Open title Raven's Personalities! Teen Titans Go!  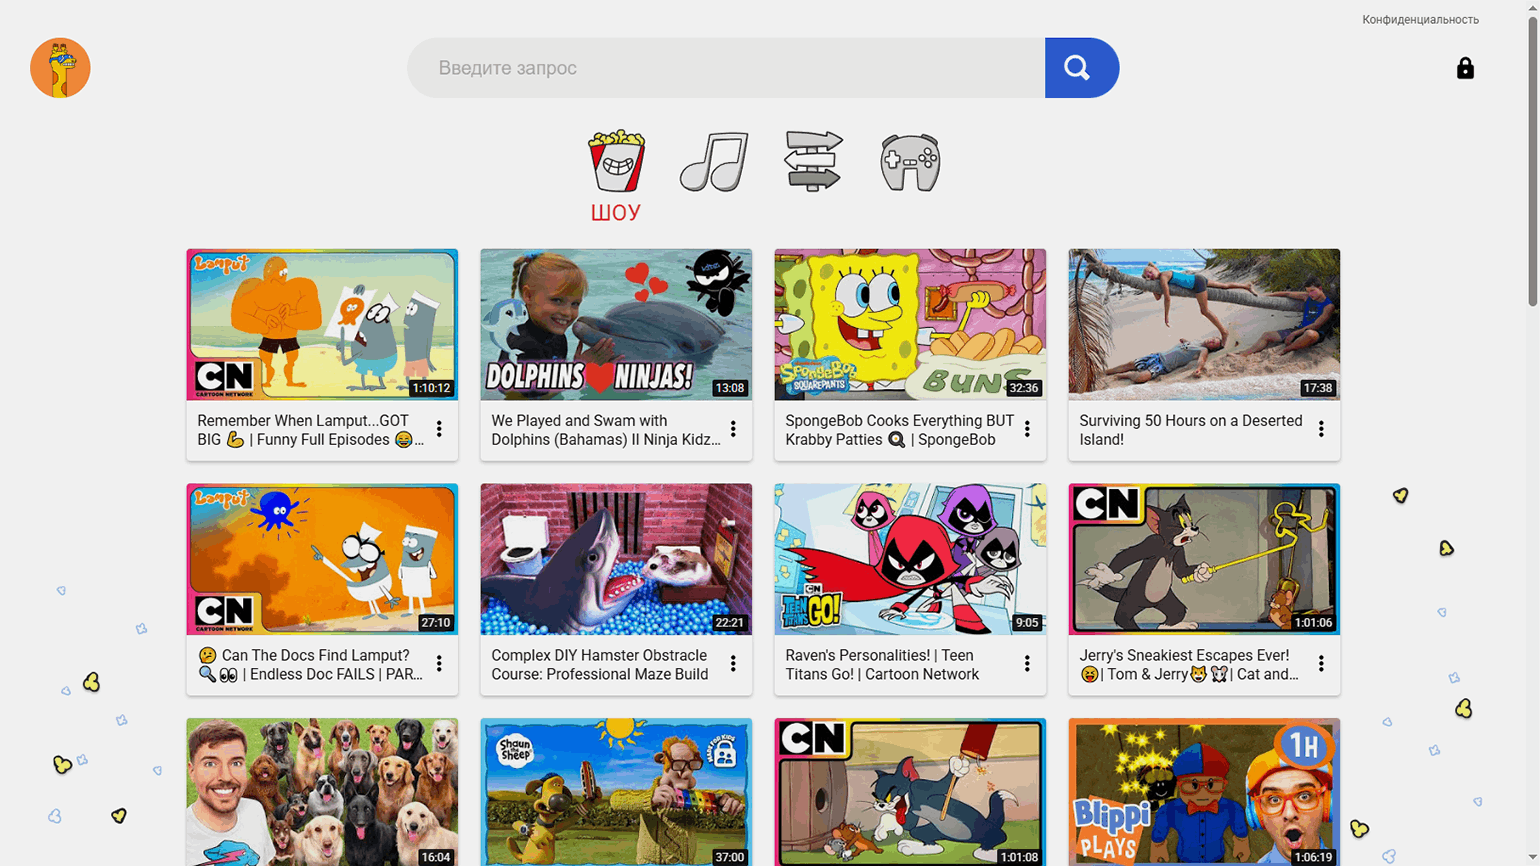(x=882, y=665)
